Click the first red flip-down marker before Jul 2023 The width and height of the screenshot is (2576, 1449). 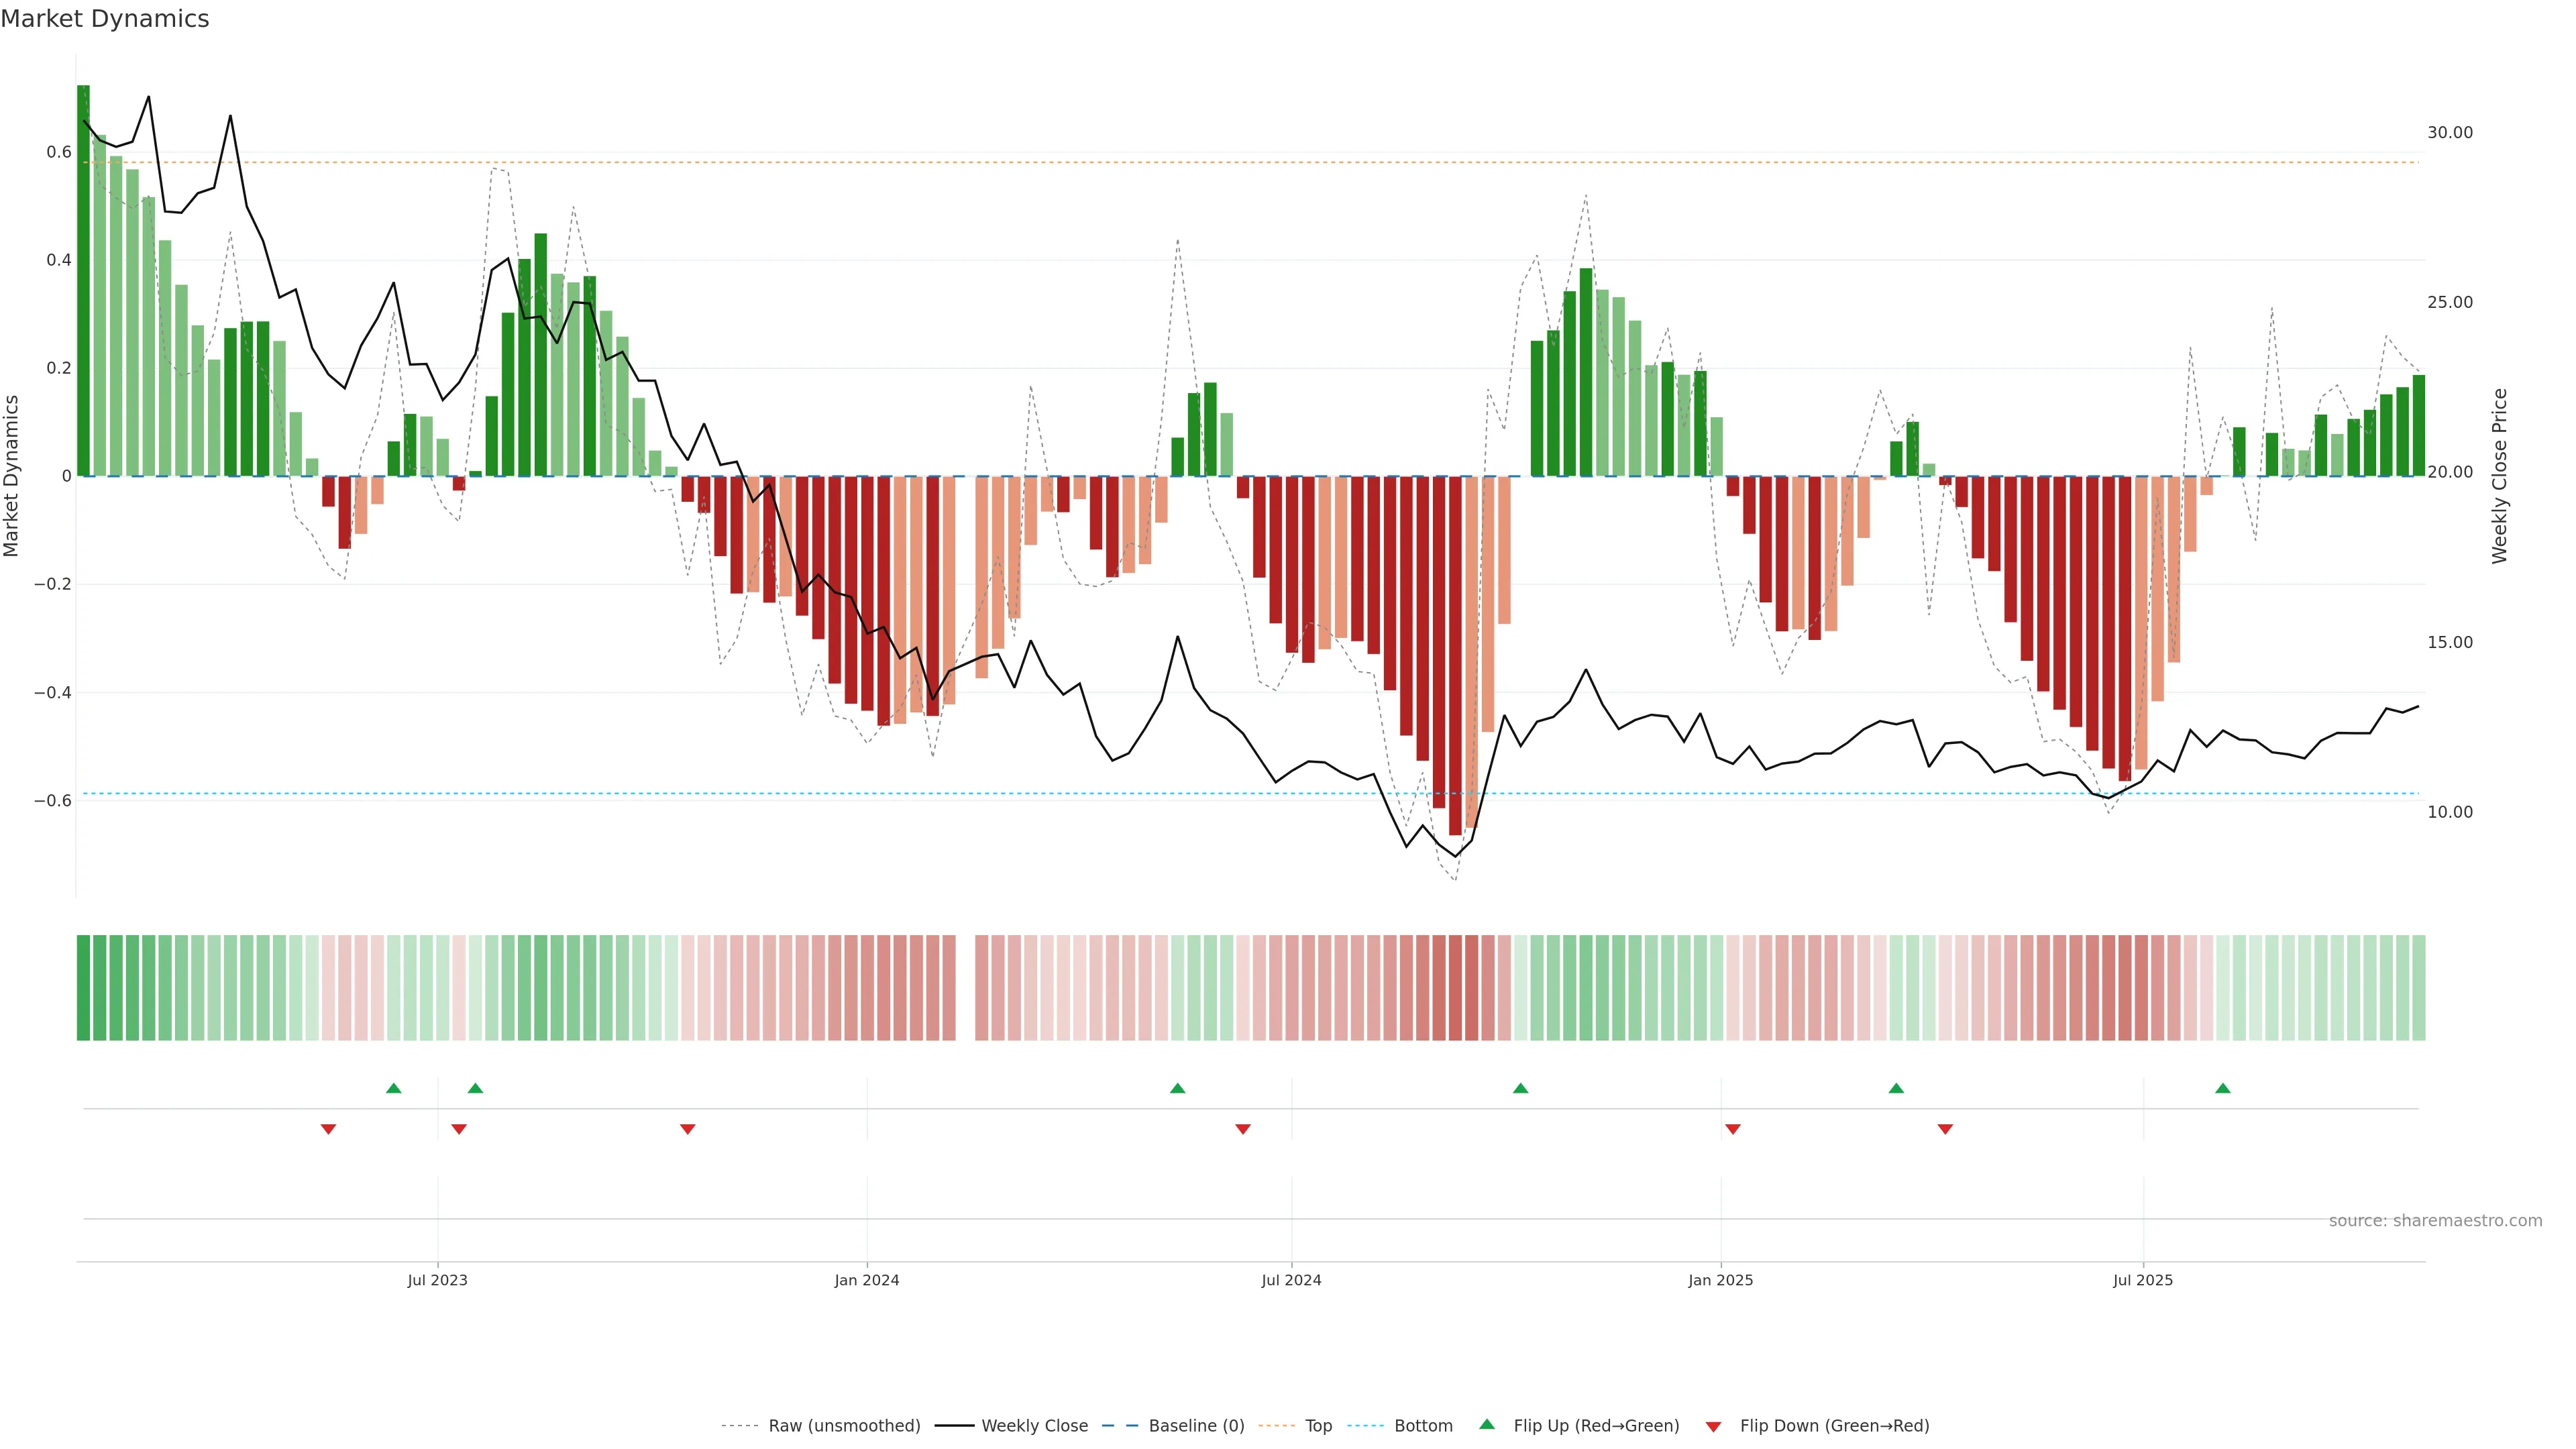pyautogui.click(x=328, y=1129)
